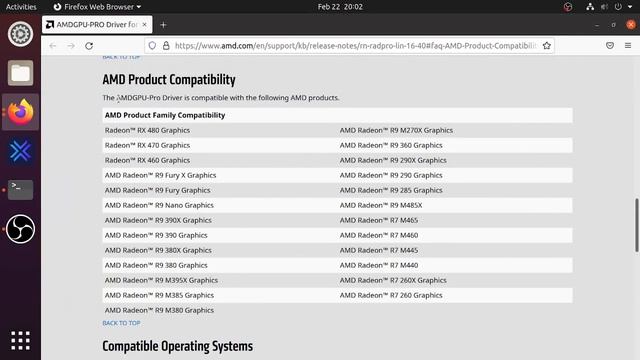Close the AMDGPU-PRO Driver tab
Screen dimensions: 640x360
144,24
